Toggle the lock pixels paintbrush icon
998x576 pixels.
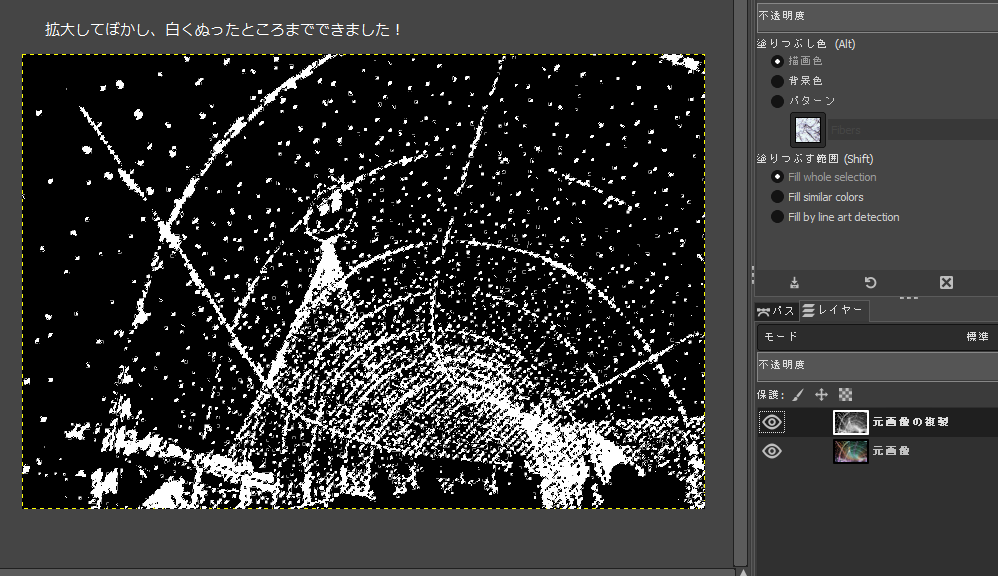point(799,395)
